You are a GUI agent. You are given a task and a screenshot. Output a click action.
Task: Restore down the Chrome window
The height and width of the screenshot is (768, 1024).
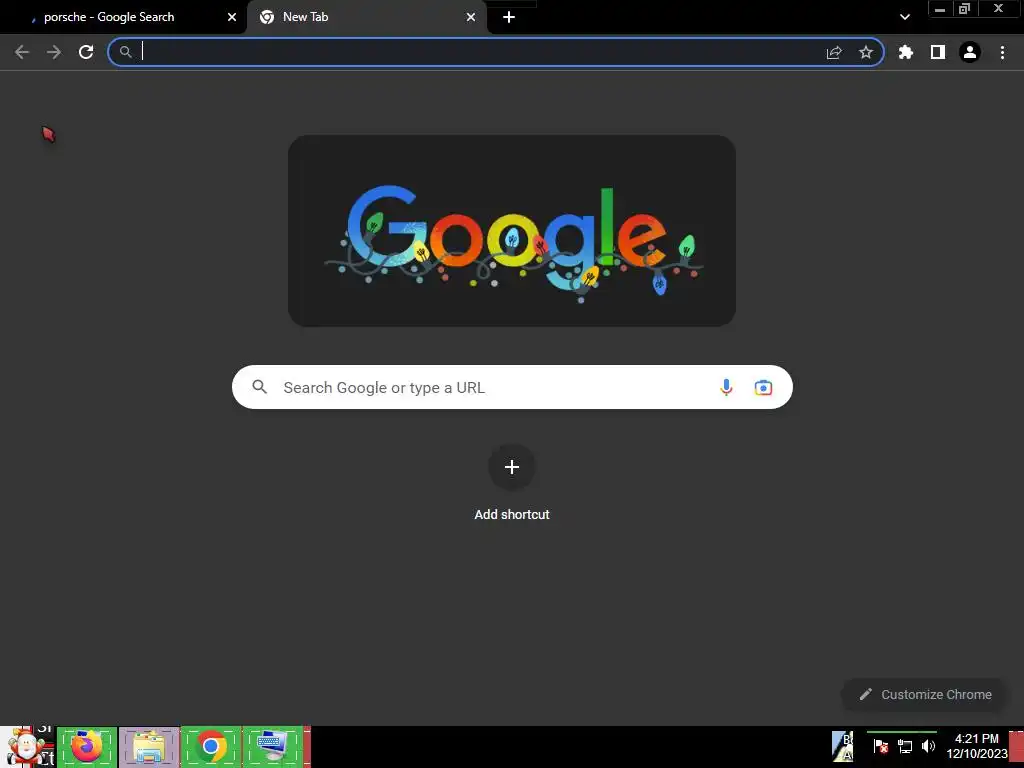click(965, 9)
